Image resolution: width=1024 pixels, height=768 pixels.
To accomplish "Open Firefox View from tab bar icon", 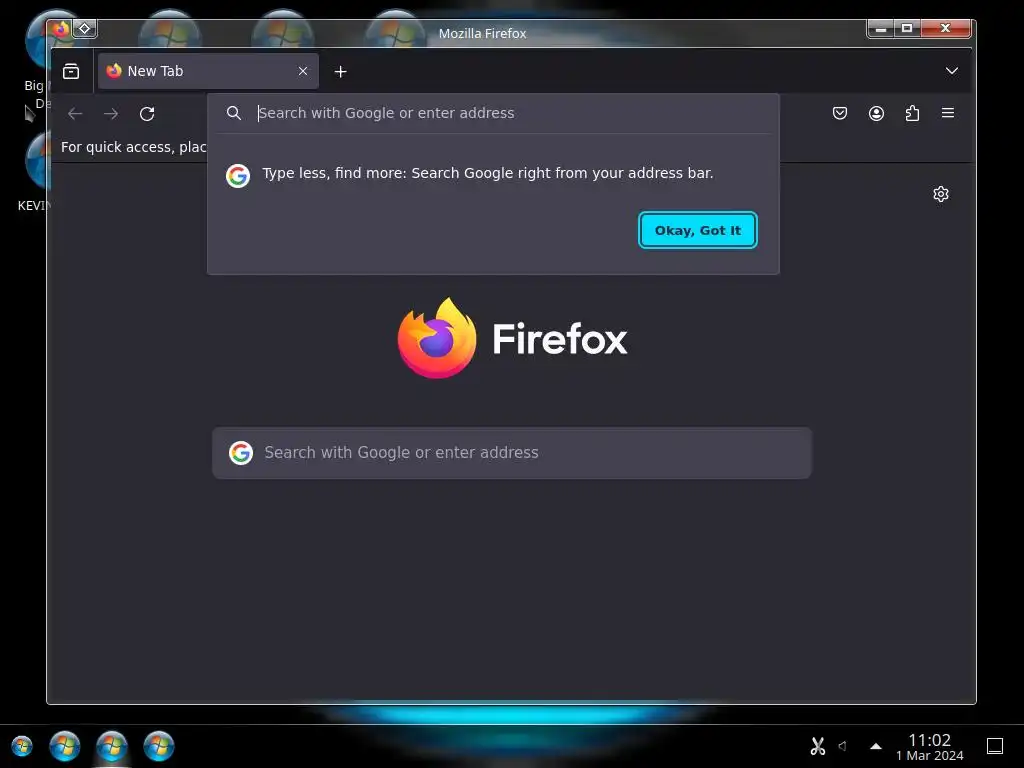I will click(x=71, y=71).
